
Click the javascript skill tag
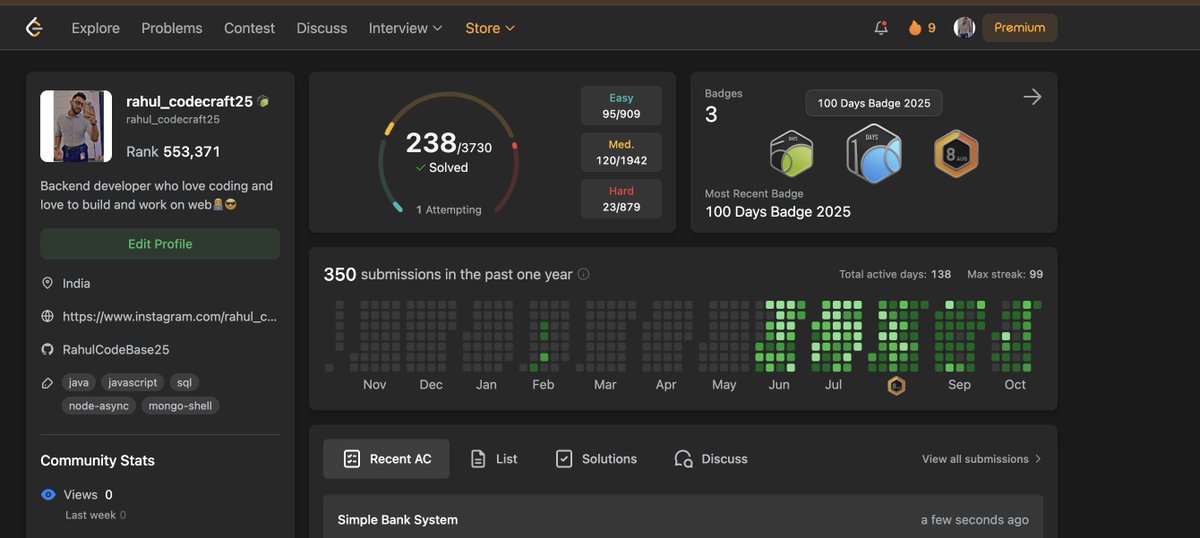coord(132,383)
